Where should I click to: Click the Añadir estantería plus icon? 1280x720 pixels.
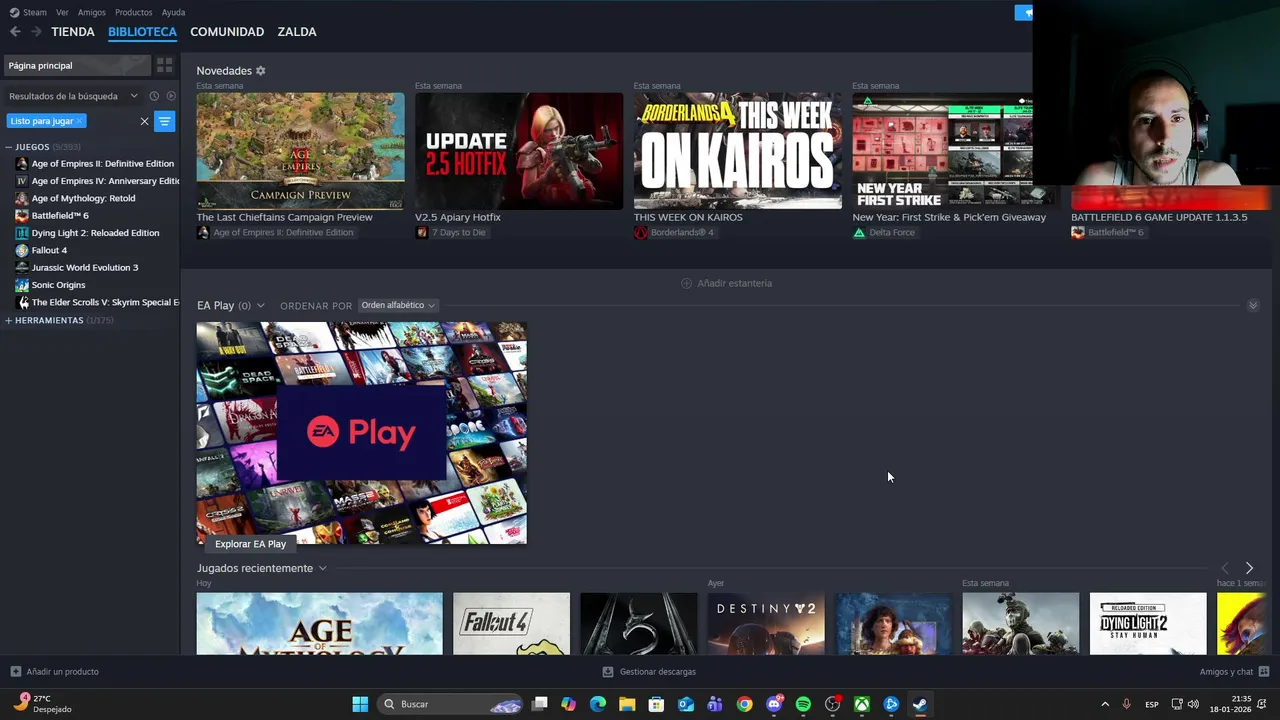686,283
